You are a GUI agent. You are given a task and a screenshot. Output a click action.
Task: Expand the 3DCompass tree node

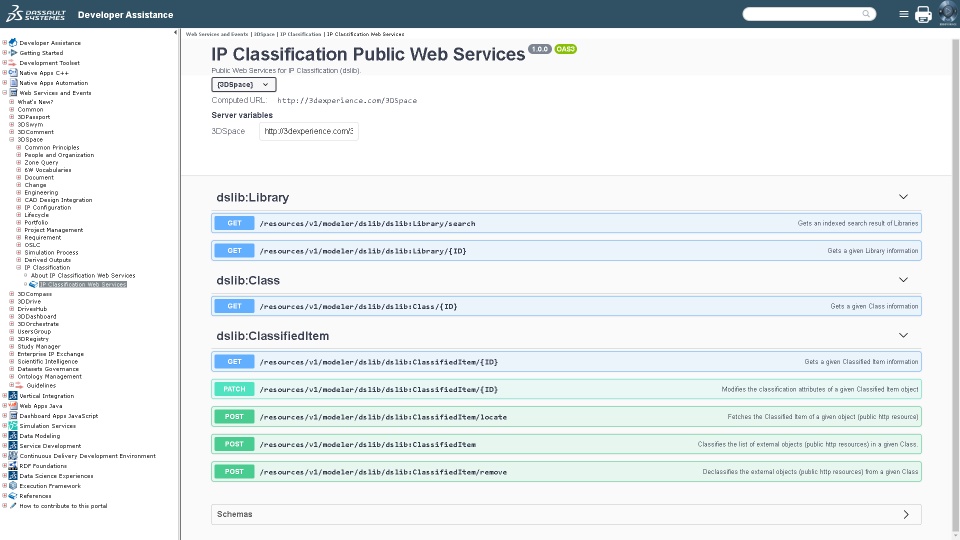tap(12, 294)
